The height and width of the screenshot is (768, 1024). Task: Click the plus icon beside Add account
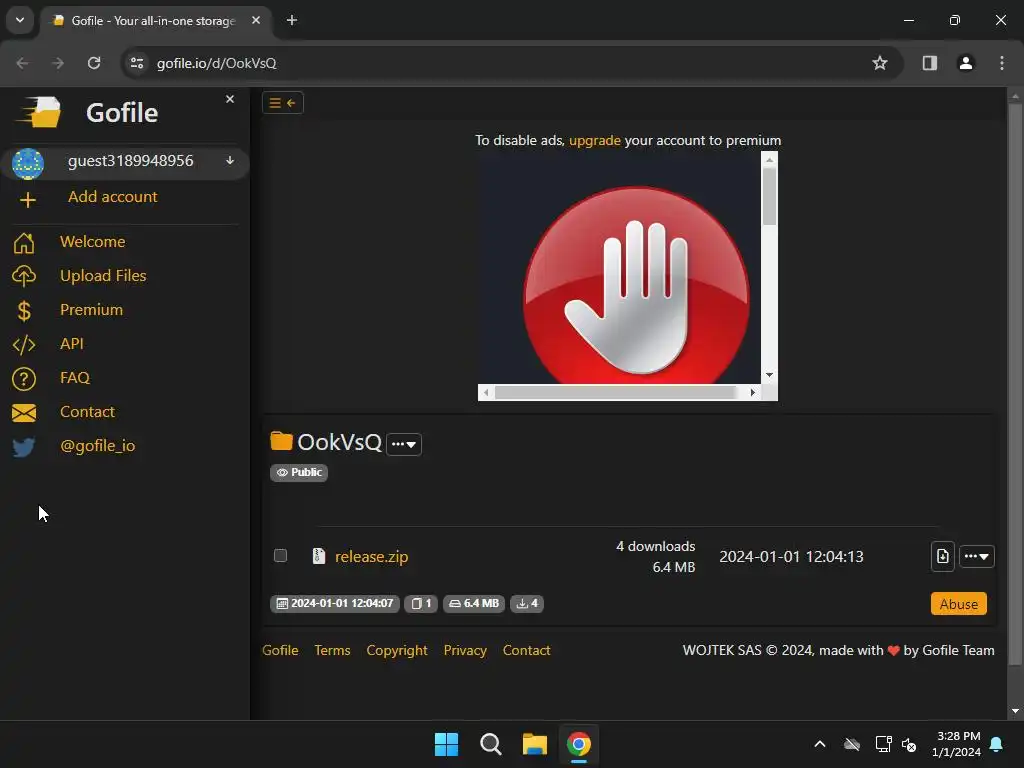point(27,200)
